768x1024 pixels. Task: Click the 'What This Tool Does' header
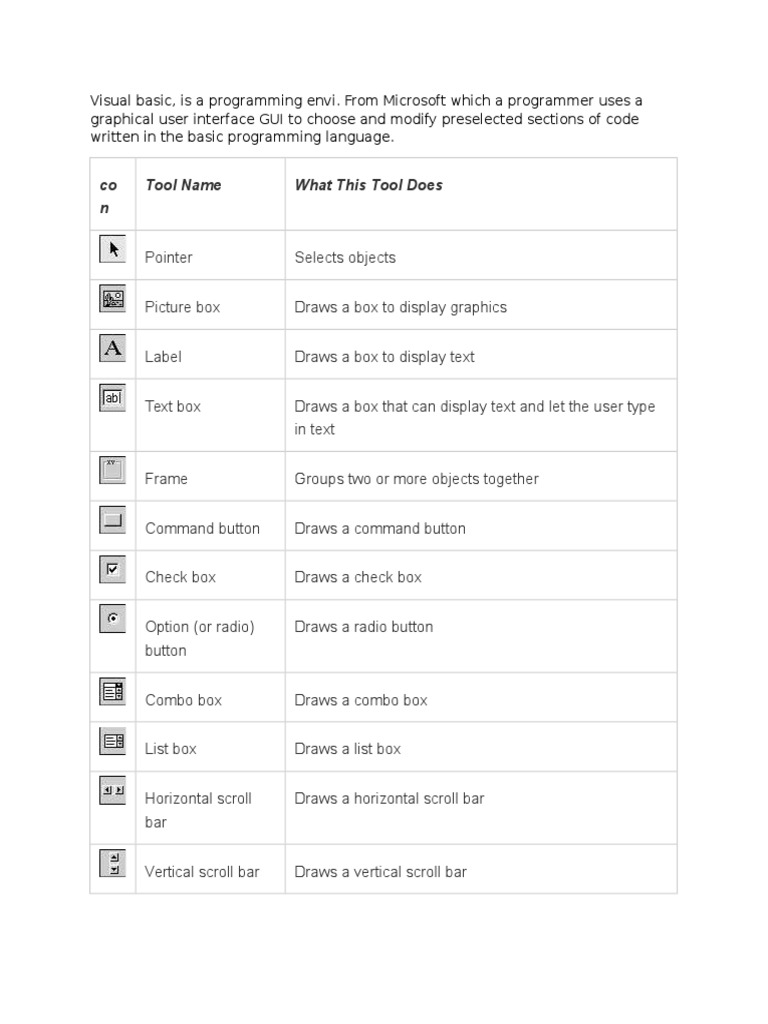pyautogui.click(x=368, y=185)
